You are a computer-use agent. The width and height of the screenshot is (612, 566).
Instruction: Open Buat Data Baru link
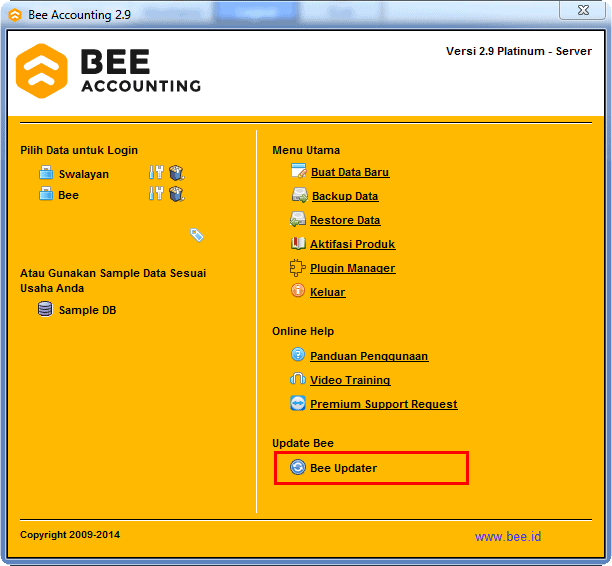(350, 172)
